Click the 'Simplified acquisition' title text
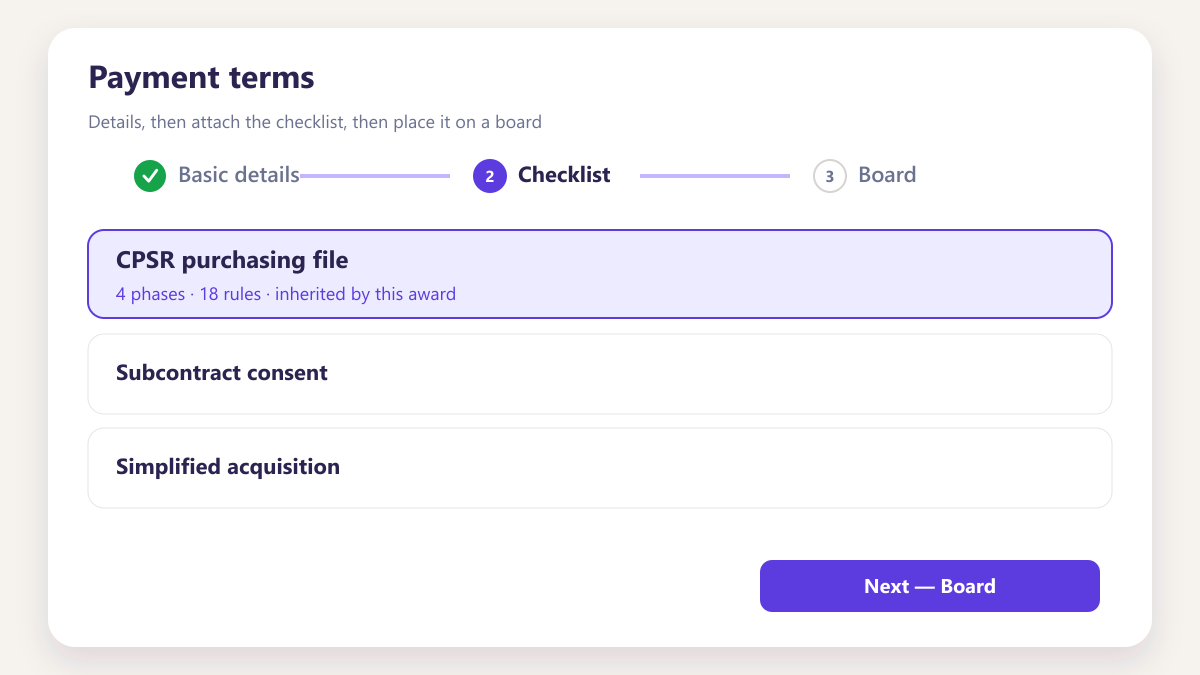The height and width of the screenshot is (675, 1200). [x=228, y=467]
